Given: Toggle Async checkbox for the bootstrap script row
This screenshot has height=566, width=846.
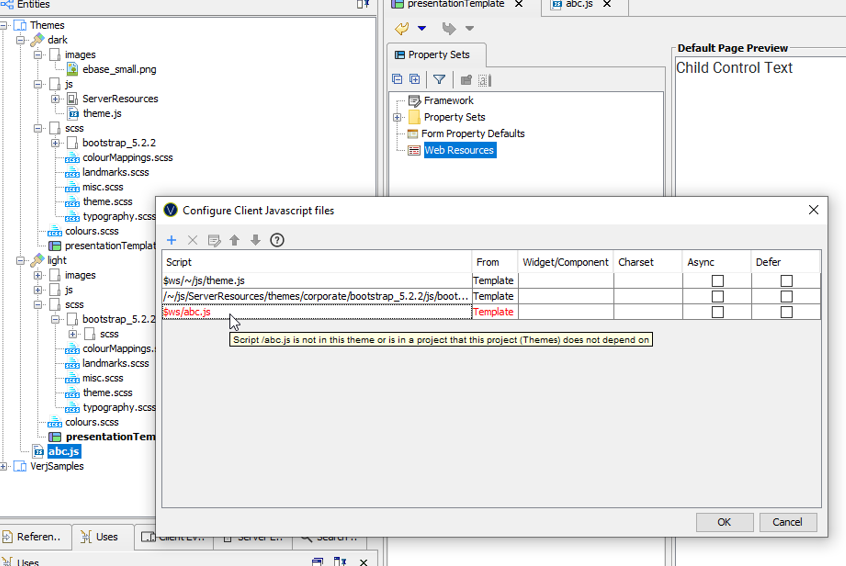Looking at the screenshot, I should click(717, 296).
